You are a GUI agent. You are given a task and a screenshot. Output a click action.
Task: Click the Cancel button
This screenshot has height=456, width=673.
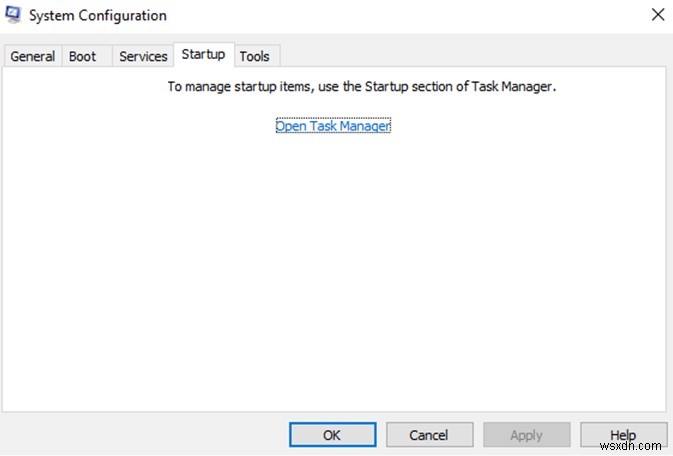[429, 435]
